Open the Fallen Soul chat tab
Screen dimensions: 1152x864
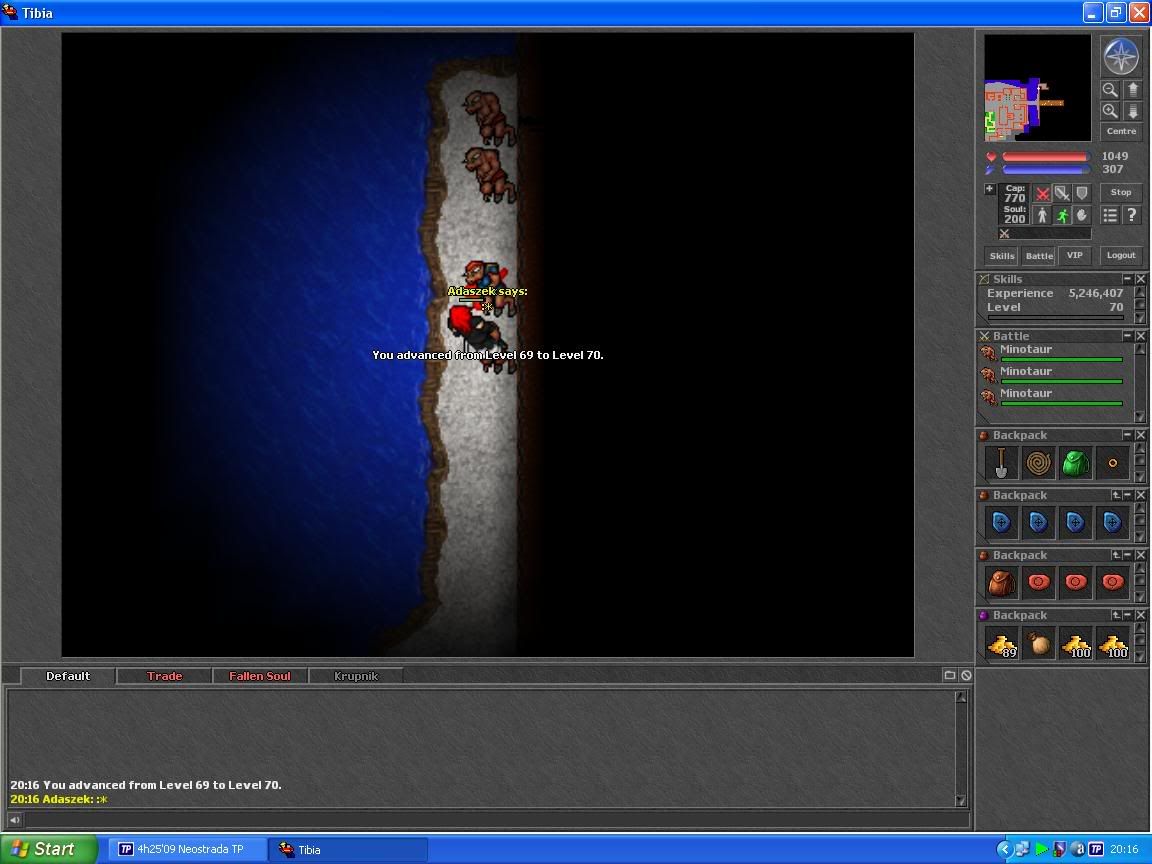pos(259,676)
